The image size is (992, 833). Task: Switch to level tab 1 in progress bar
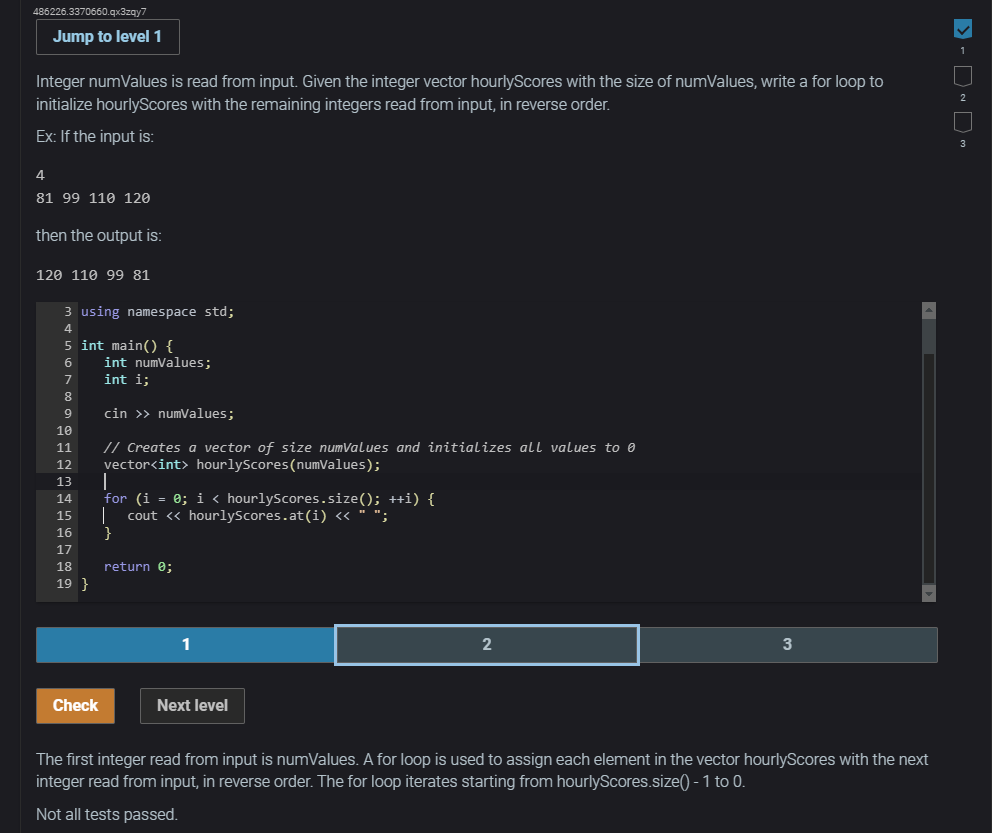(185, 645)
